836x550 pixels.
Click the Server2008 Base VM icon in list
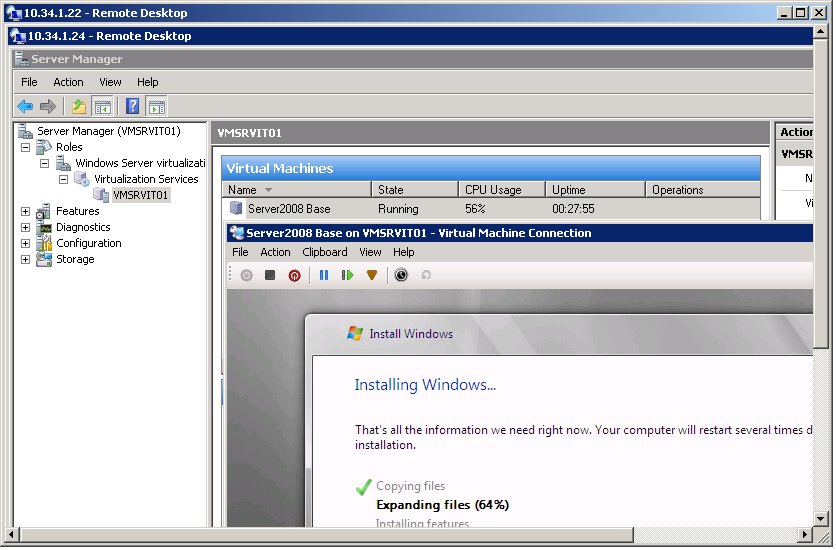click(x=236, y=208)
